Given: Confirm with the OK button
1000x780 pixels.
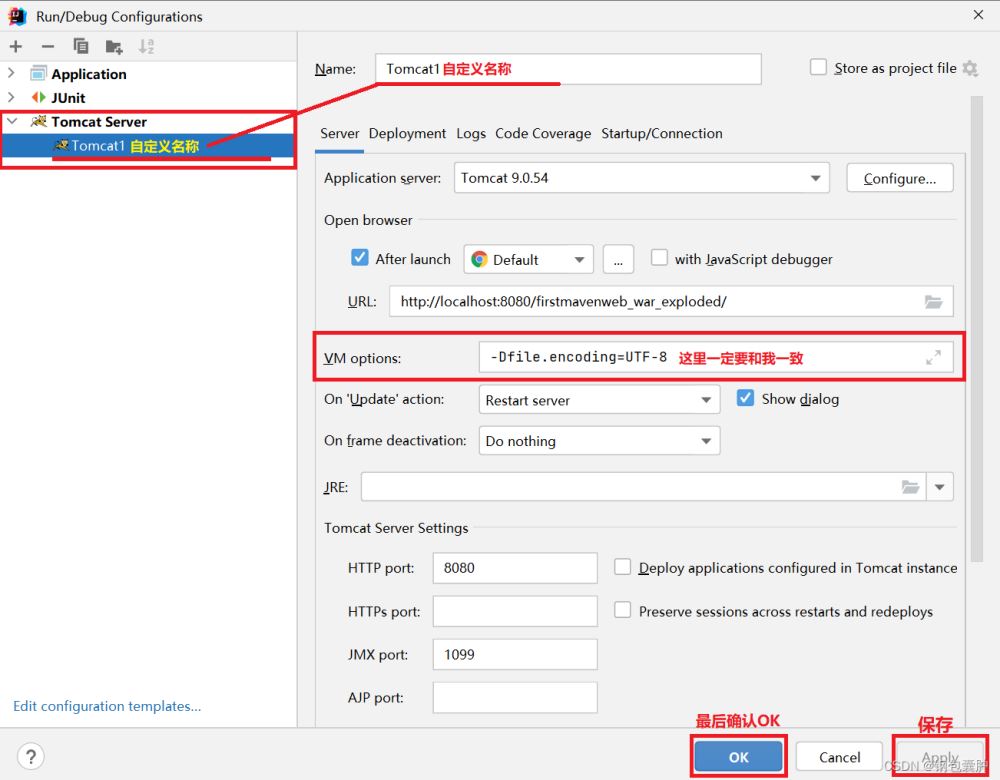Looking at the screenshot, I should [x=739, y=757].
